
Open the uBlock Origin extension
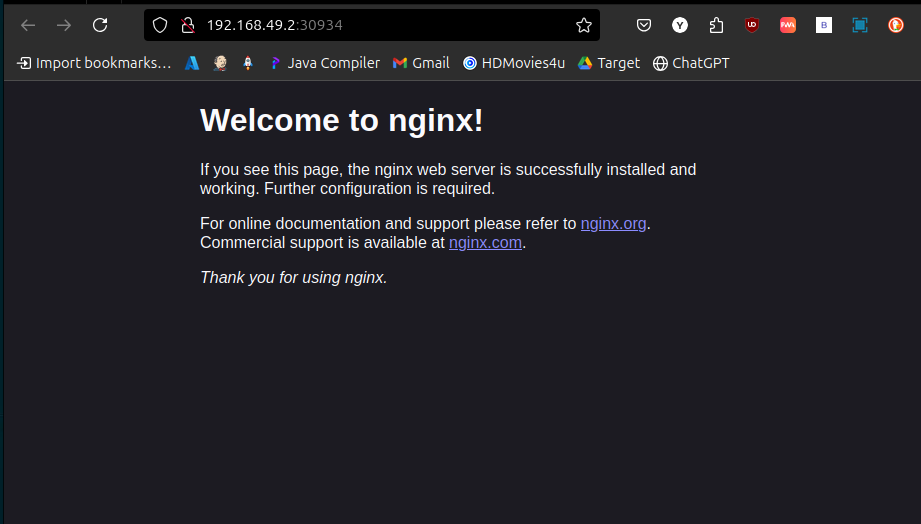point(752,25)
